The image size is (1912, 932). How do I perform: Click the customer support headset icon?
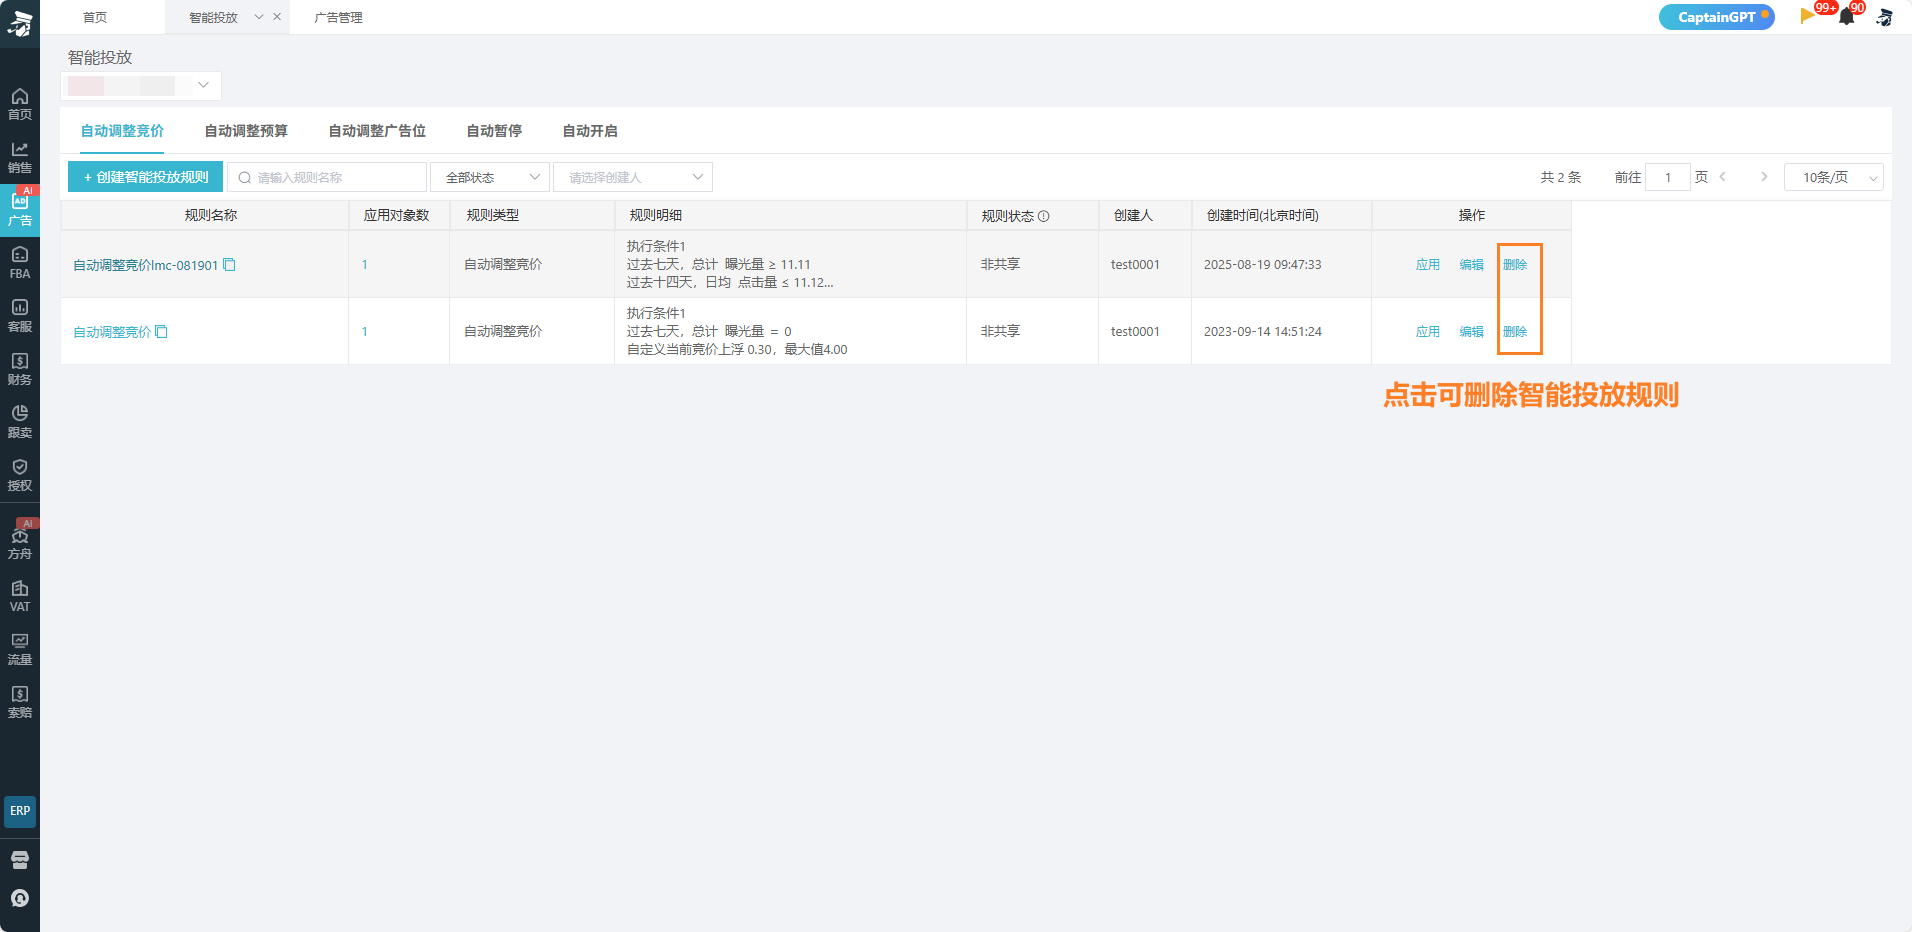pos(20,898)
